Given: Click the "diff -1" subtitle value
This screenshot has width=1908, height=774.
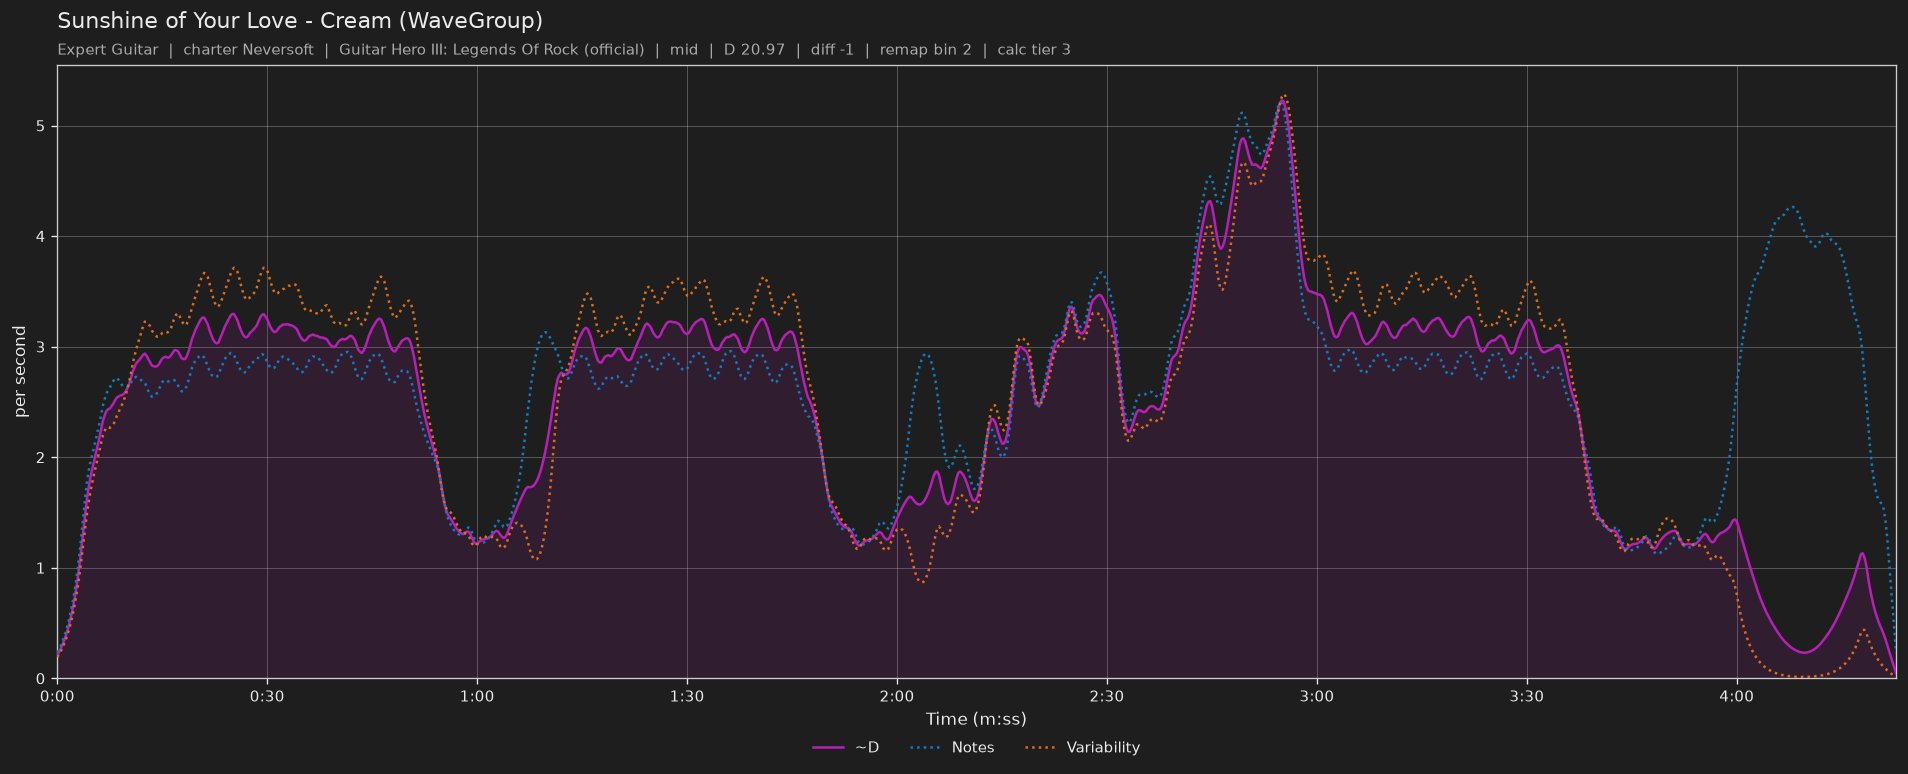Looking at the screenshot, I should [832, 50].
